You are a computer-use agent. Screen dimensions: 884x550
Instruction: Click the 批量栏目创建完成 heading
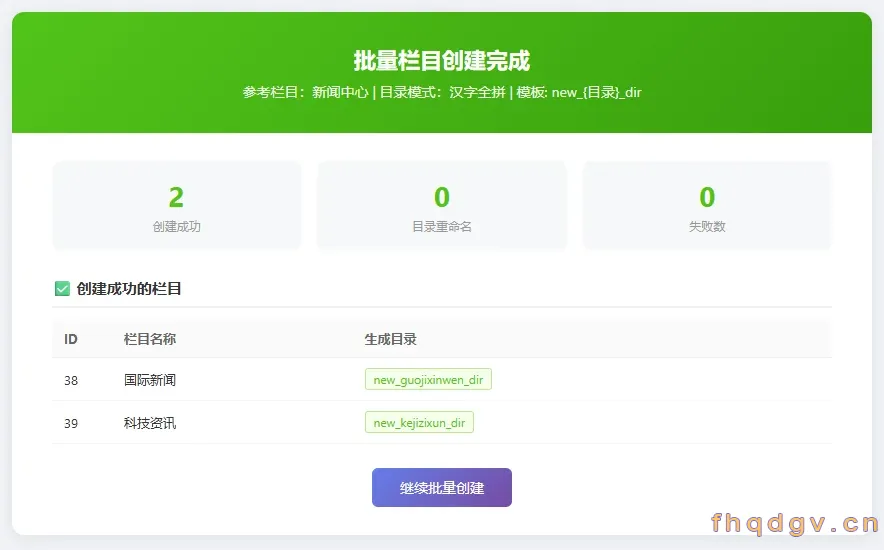pos(442,61)
